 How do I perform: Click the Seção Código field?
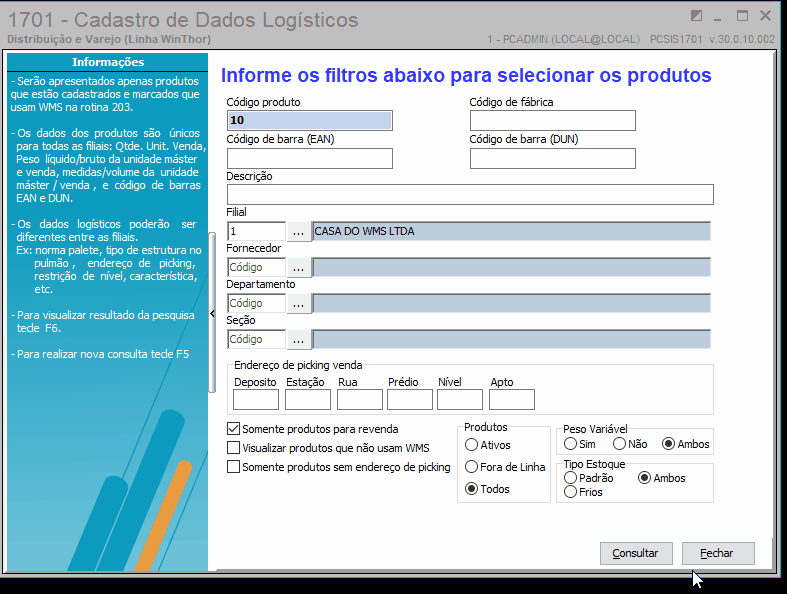click(x=256, y=340)
